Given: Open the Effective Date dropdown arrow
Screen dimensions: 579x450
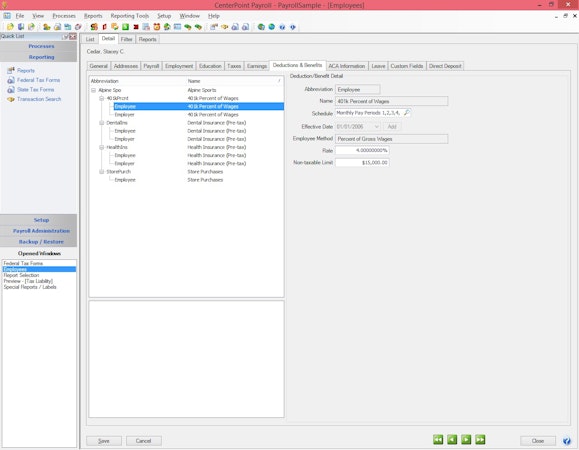Looking at the screenshot, I should click(x=376, y=127).
